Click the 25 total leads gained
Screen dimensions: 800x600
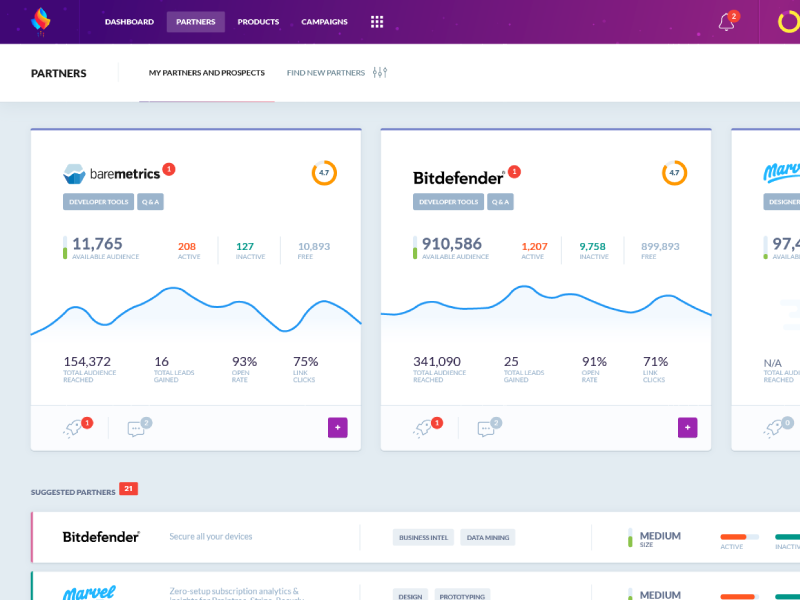pyautogui.click(x=511, y=362)
